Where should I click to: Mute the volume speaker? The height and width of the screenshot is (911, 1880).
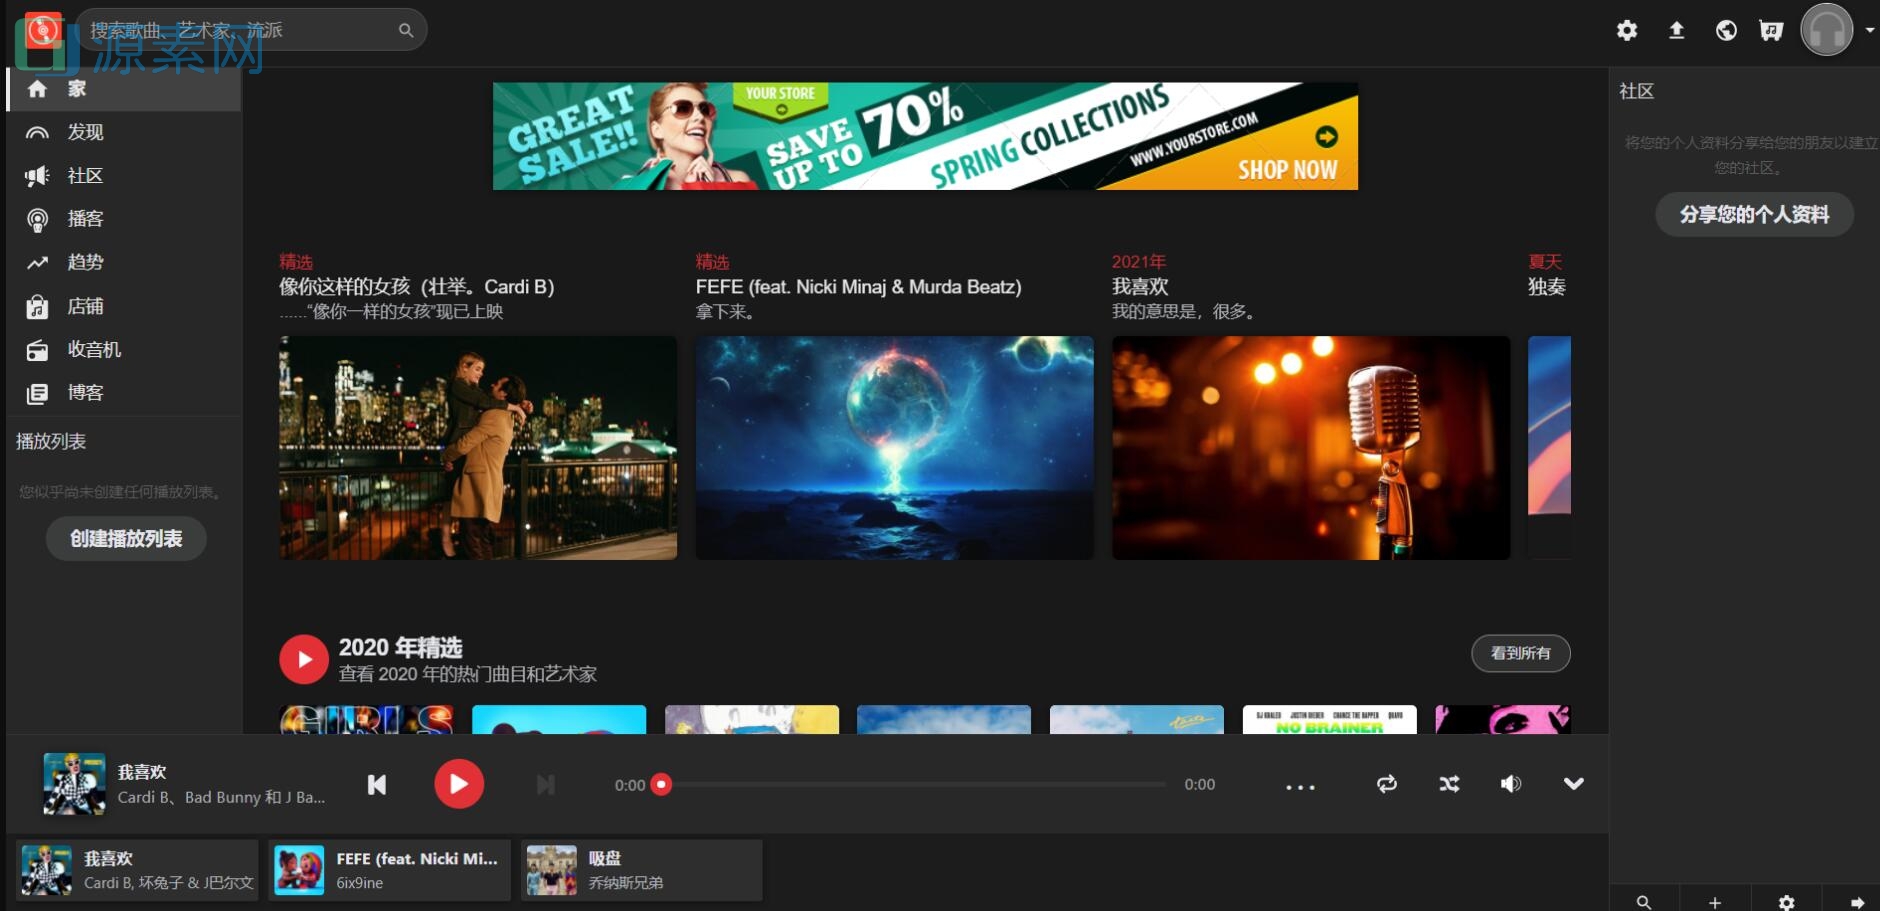tap(1510, 784)
